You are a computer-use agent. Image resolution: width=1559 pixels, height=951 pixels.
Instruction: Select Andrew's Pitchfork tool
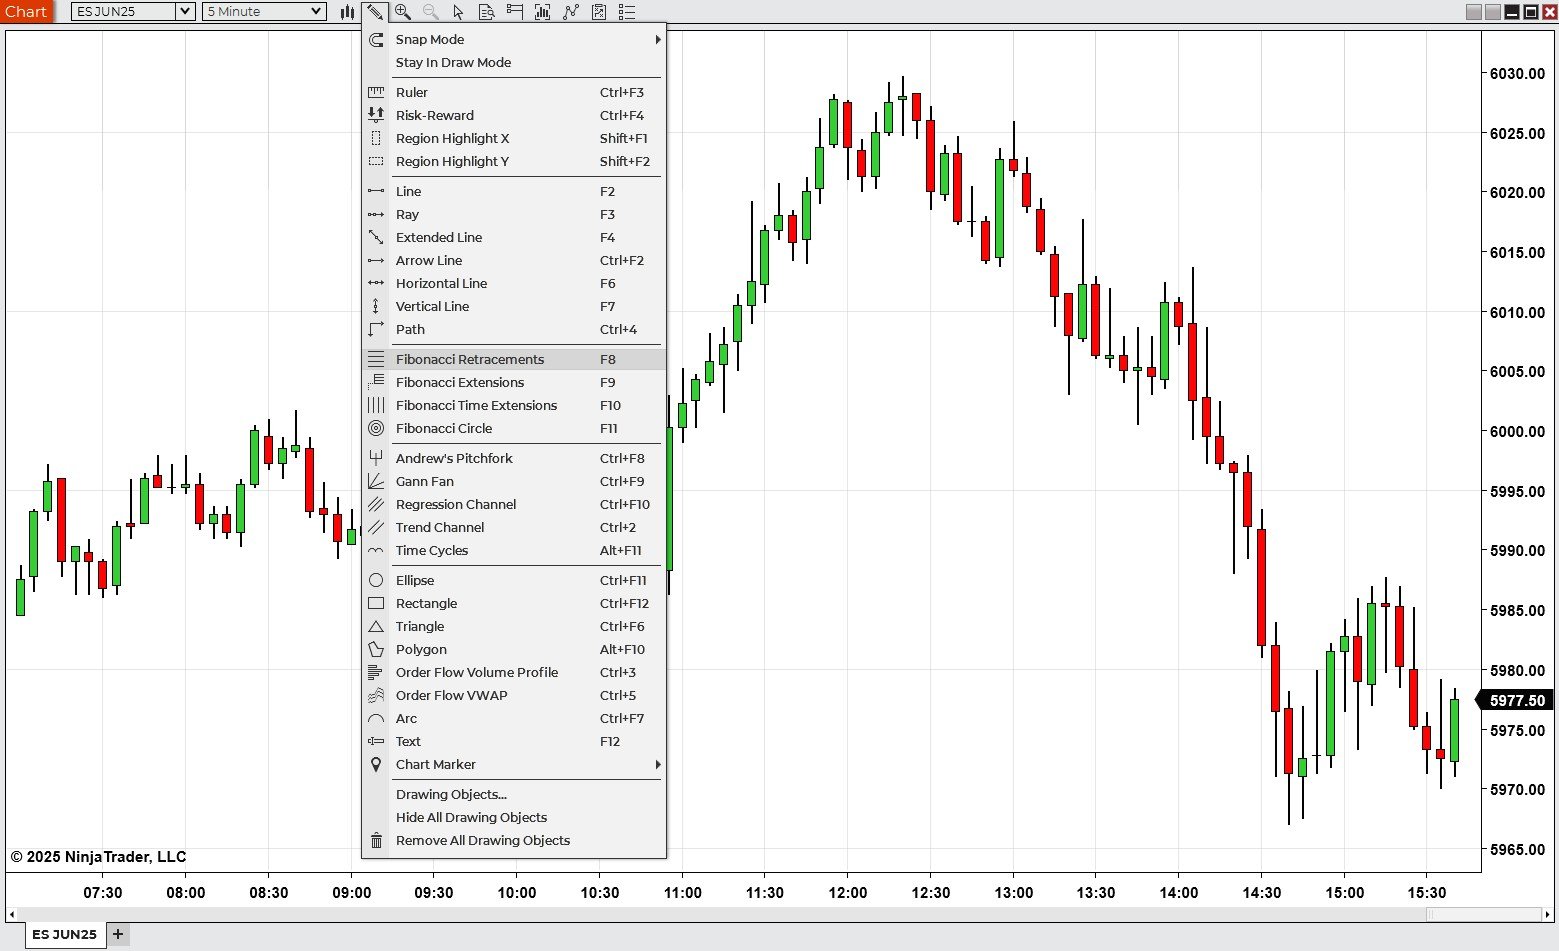514,458
